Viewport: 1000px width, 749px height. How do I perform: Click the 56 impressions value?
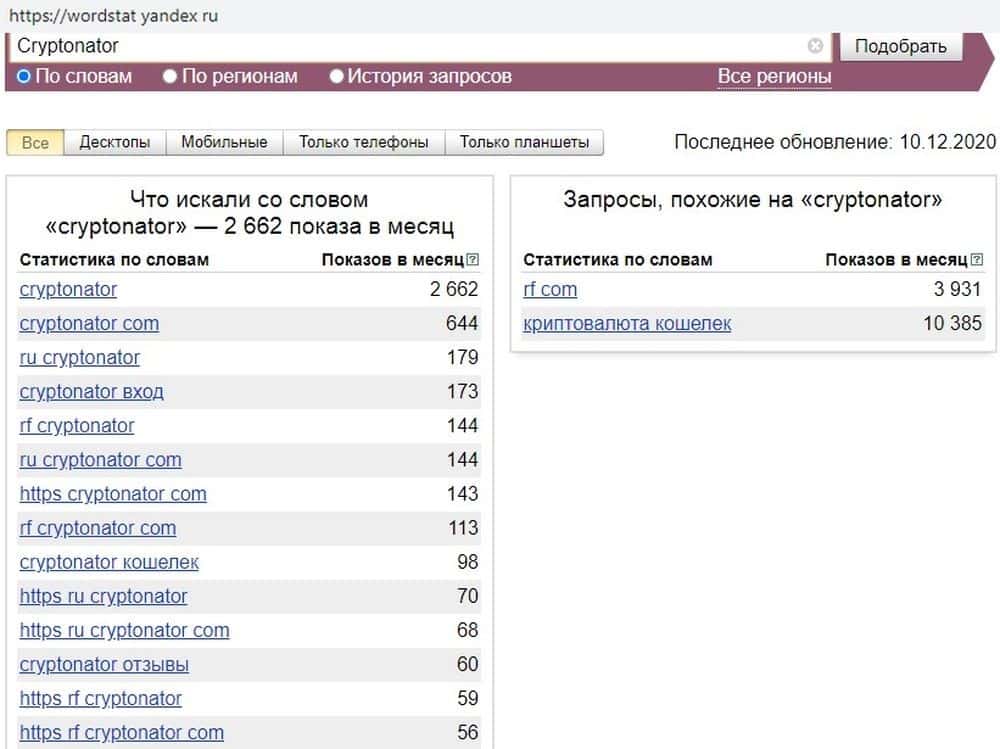pos(467,733)
